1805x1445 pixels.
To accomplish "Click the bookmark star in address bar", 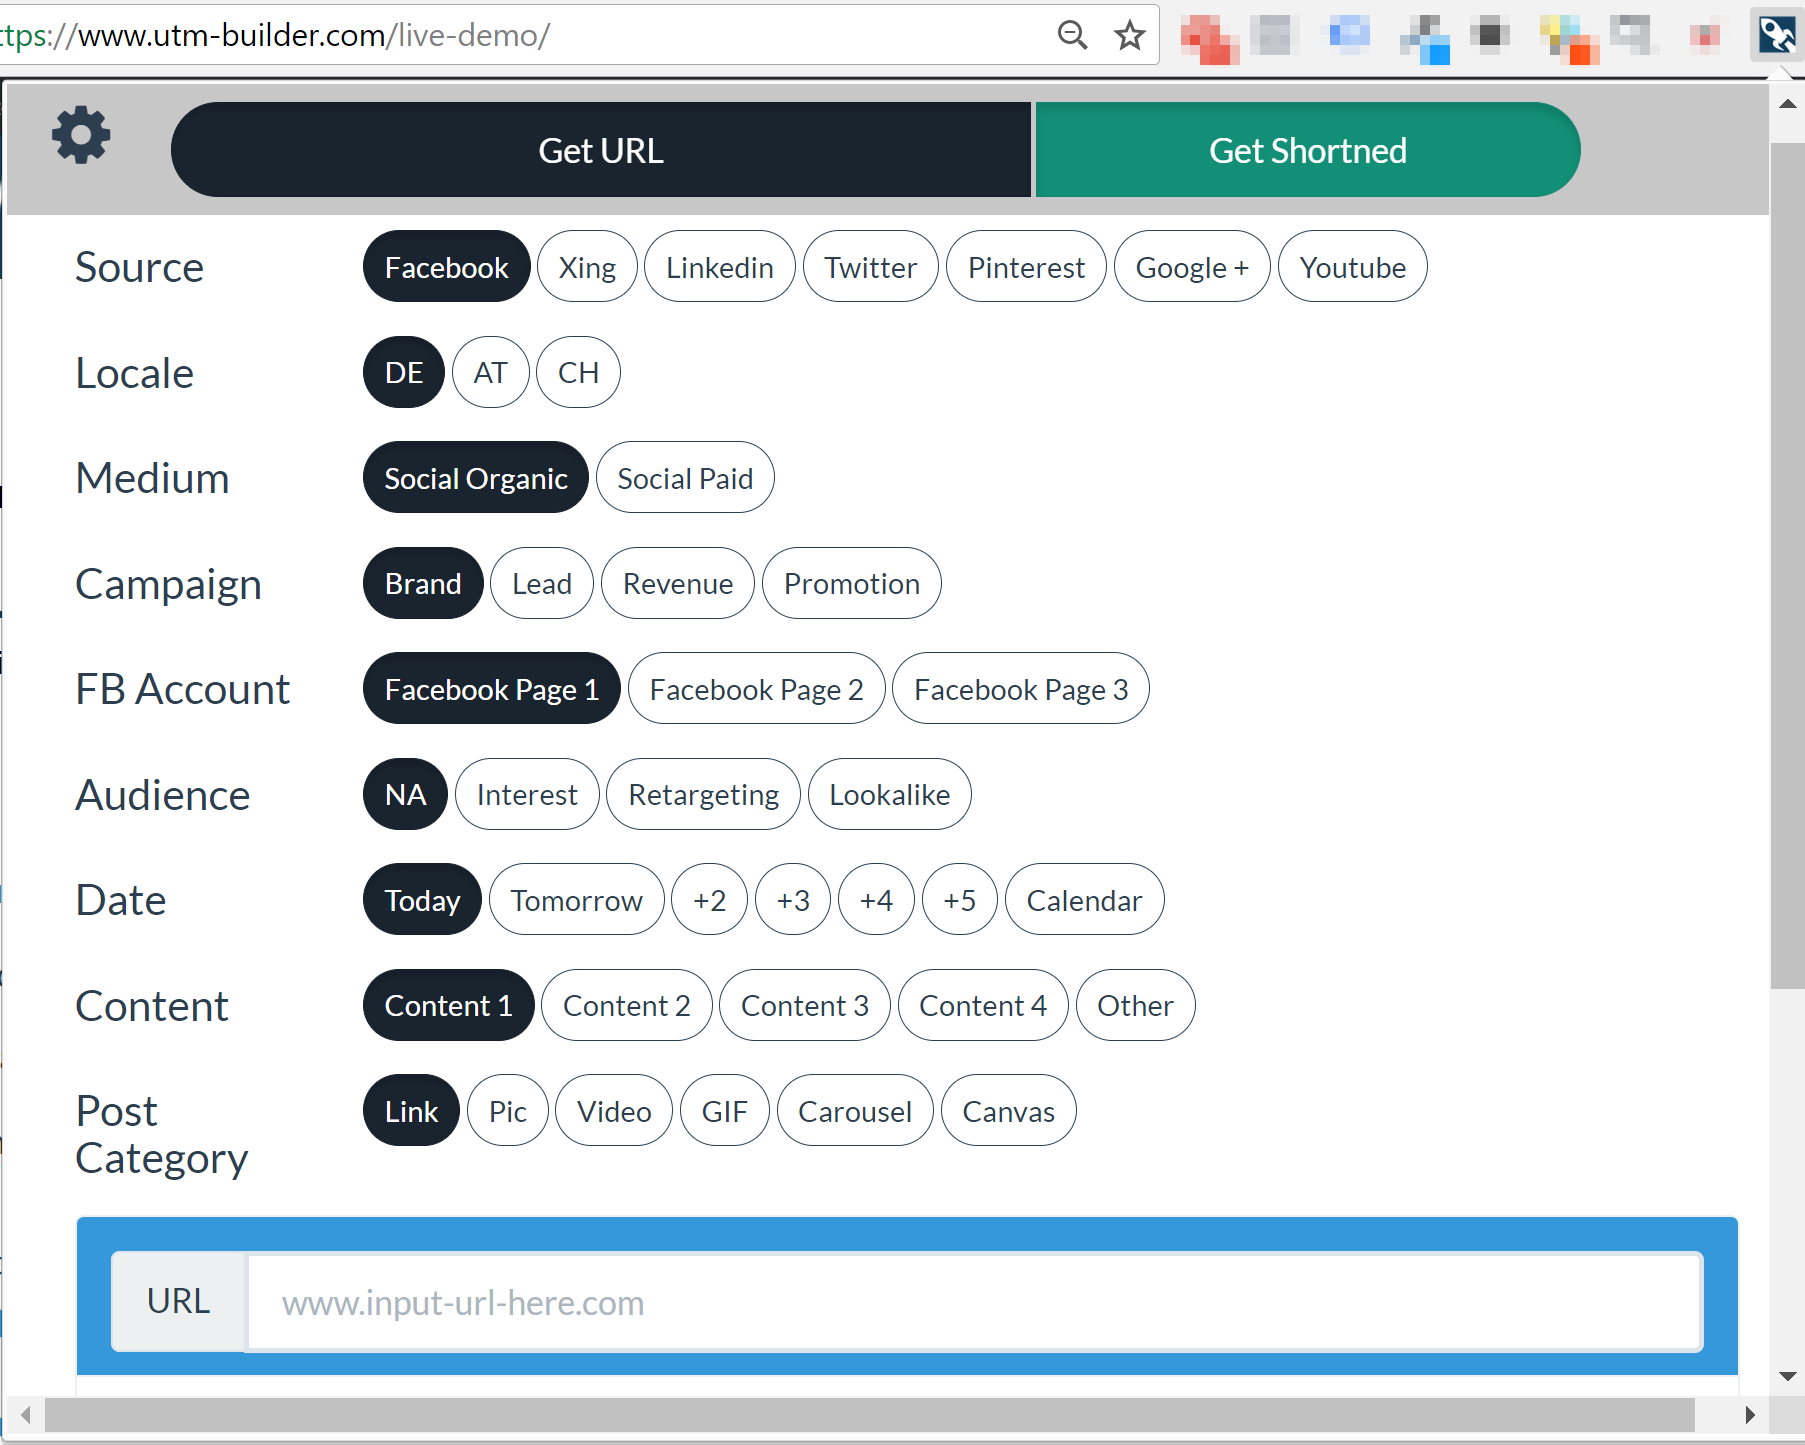I will coord(1129,35).
